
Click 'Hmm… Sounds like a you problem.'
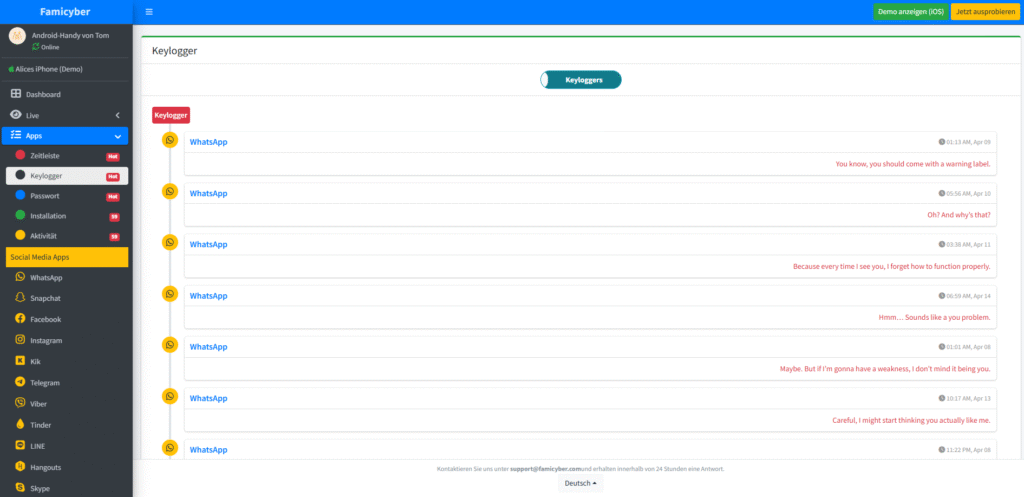935,317
